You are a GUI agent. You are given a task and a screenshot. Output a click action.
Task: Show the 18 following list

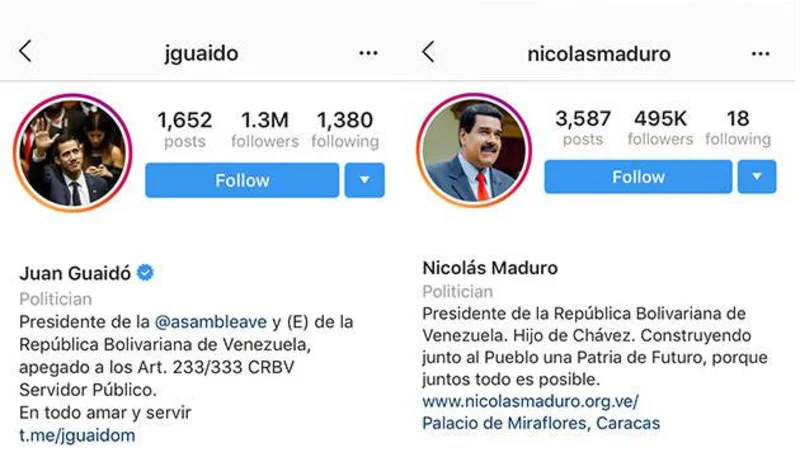coord(738,128)
